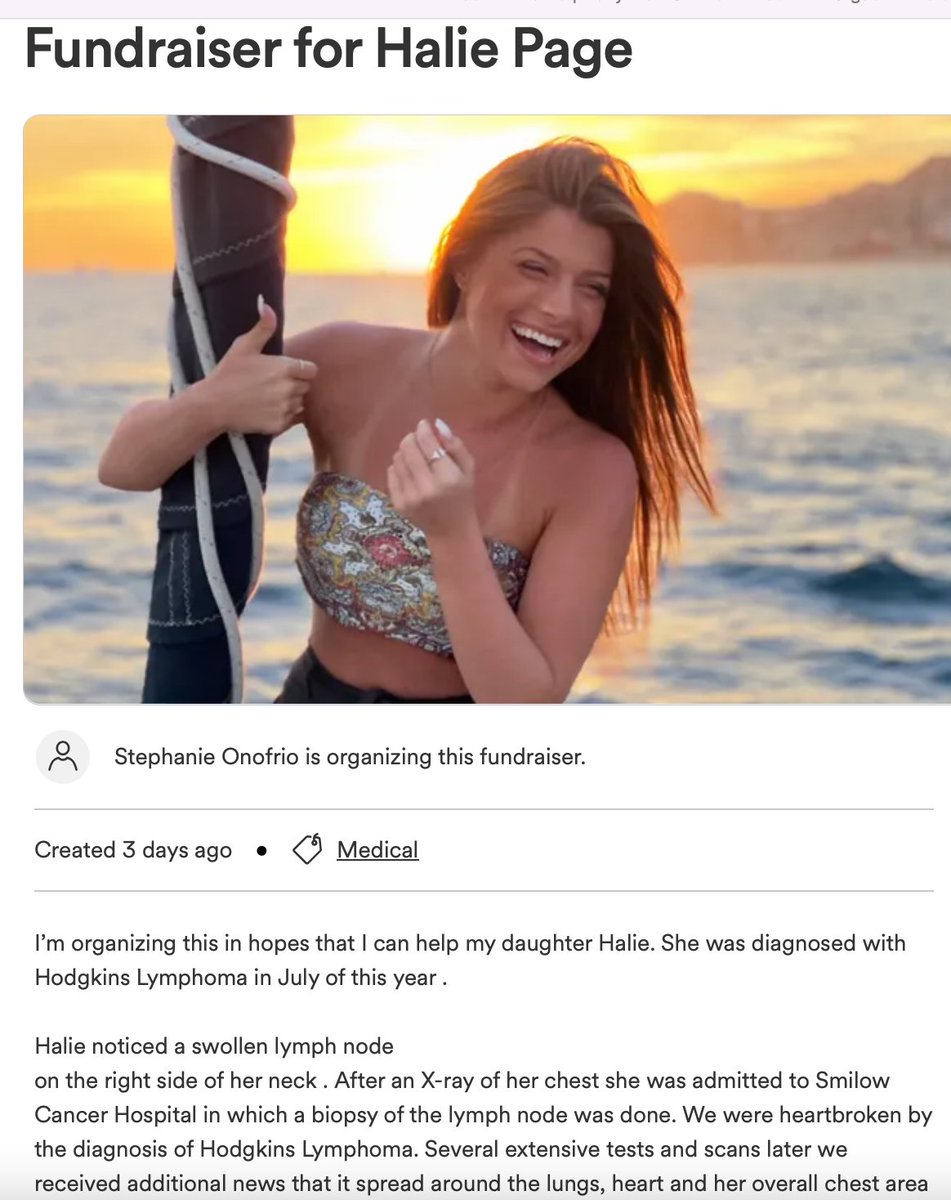951x1200 pixels.
Task: Click the story's opening paragraph text
Action: (470, 960)
